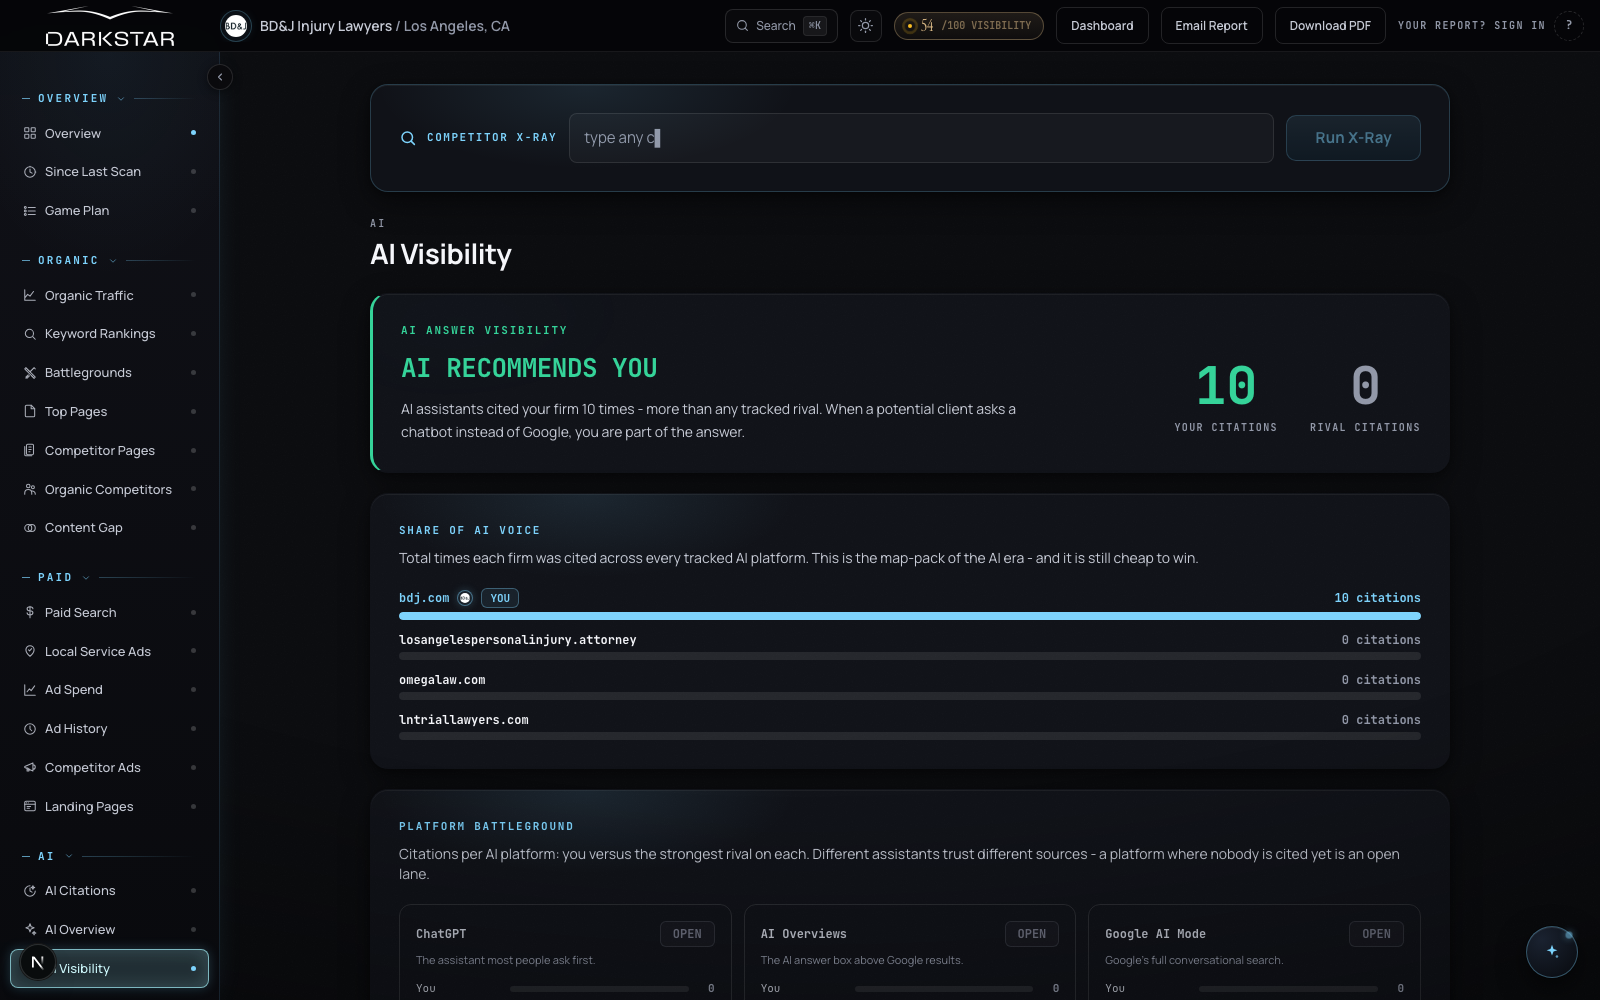
Task: Click the Since Last Scan clock icon
Action: click(x=30, y=172)
